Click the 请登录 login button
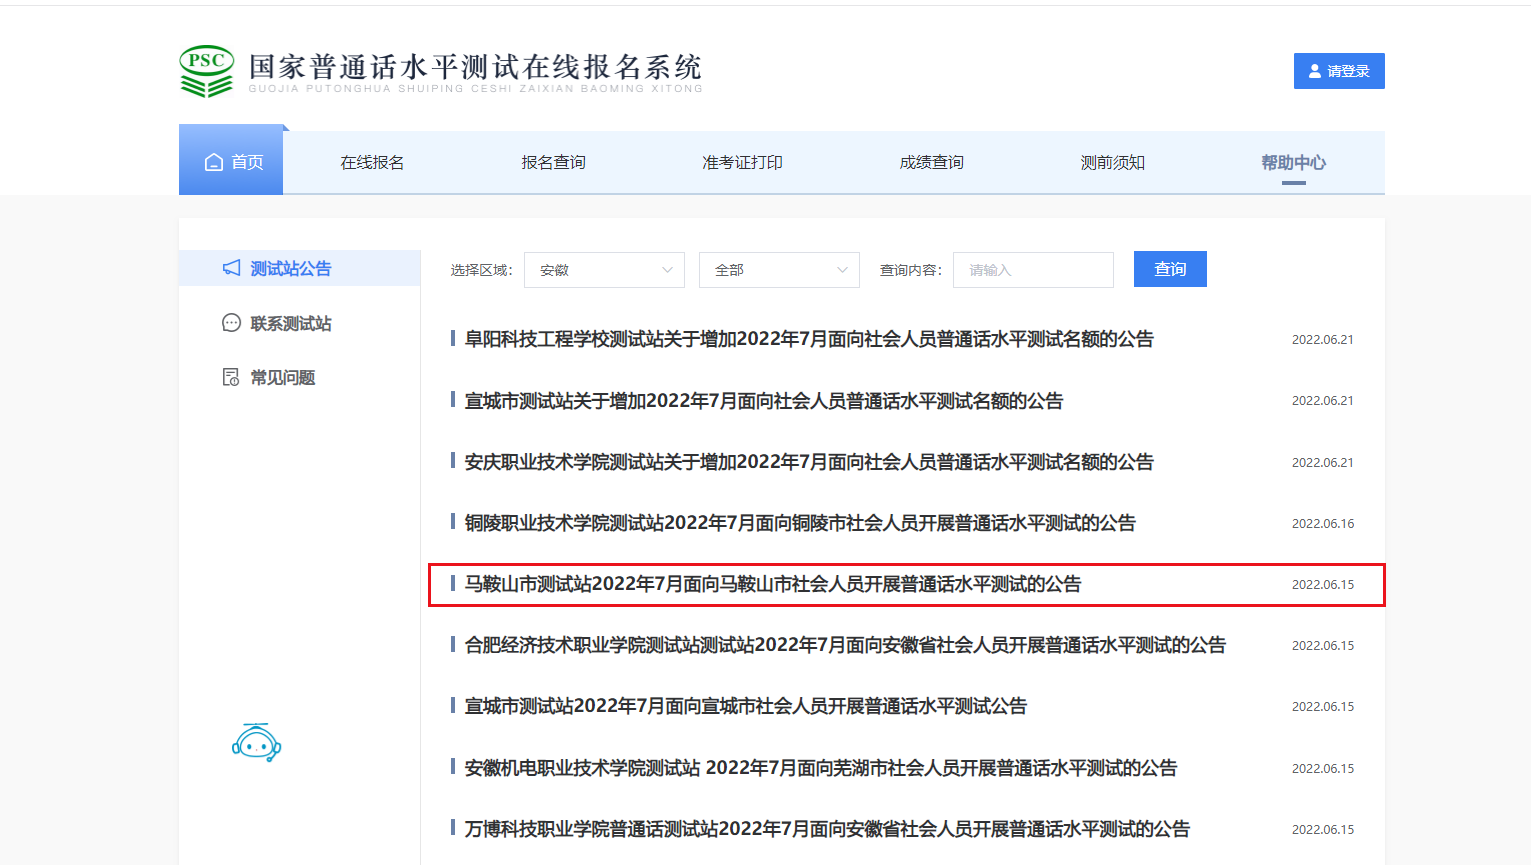Screen dimensions: 1531x865 [x=1339, y=71]
